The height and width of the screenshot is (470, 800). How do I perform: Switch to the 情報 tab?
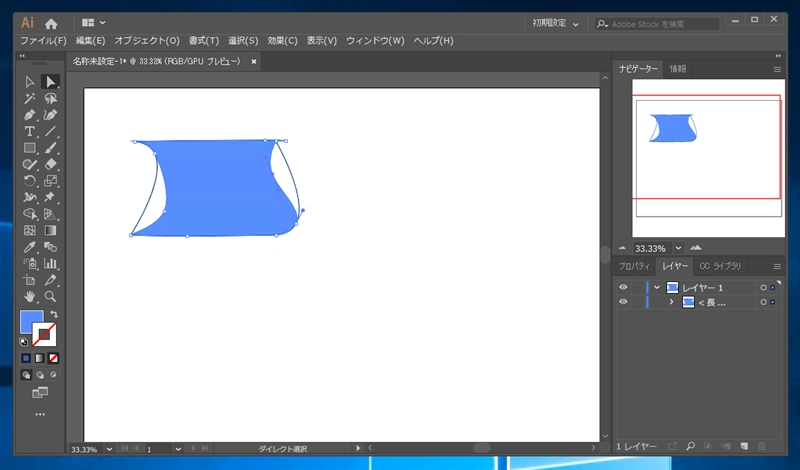[678, 69]
